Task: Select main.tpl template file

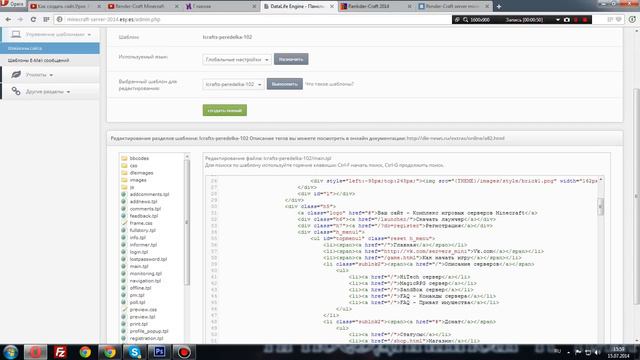Action: tap(135, 266)
